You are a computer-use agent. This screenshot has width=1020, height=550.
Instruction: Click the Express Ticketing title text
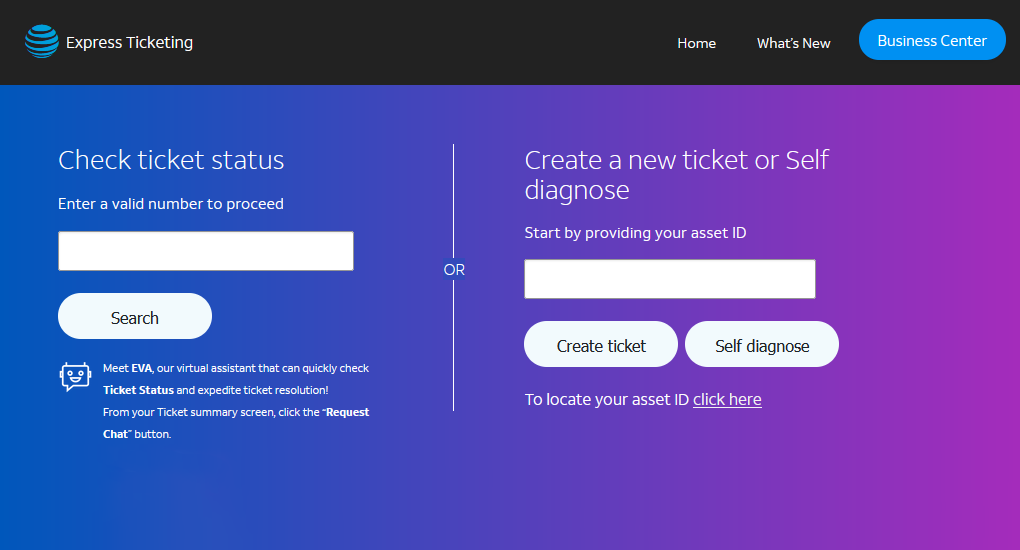click(x=129, y=42)
